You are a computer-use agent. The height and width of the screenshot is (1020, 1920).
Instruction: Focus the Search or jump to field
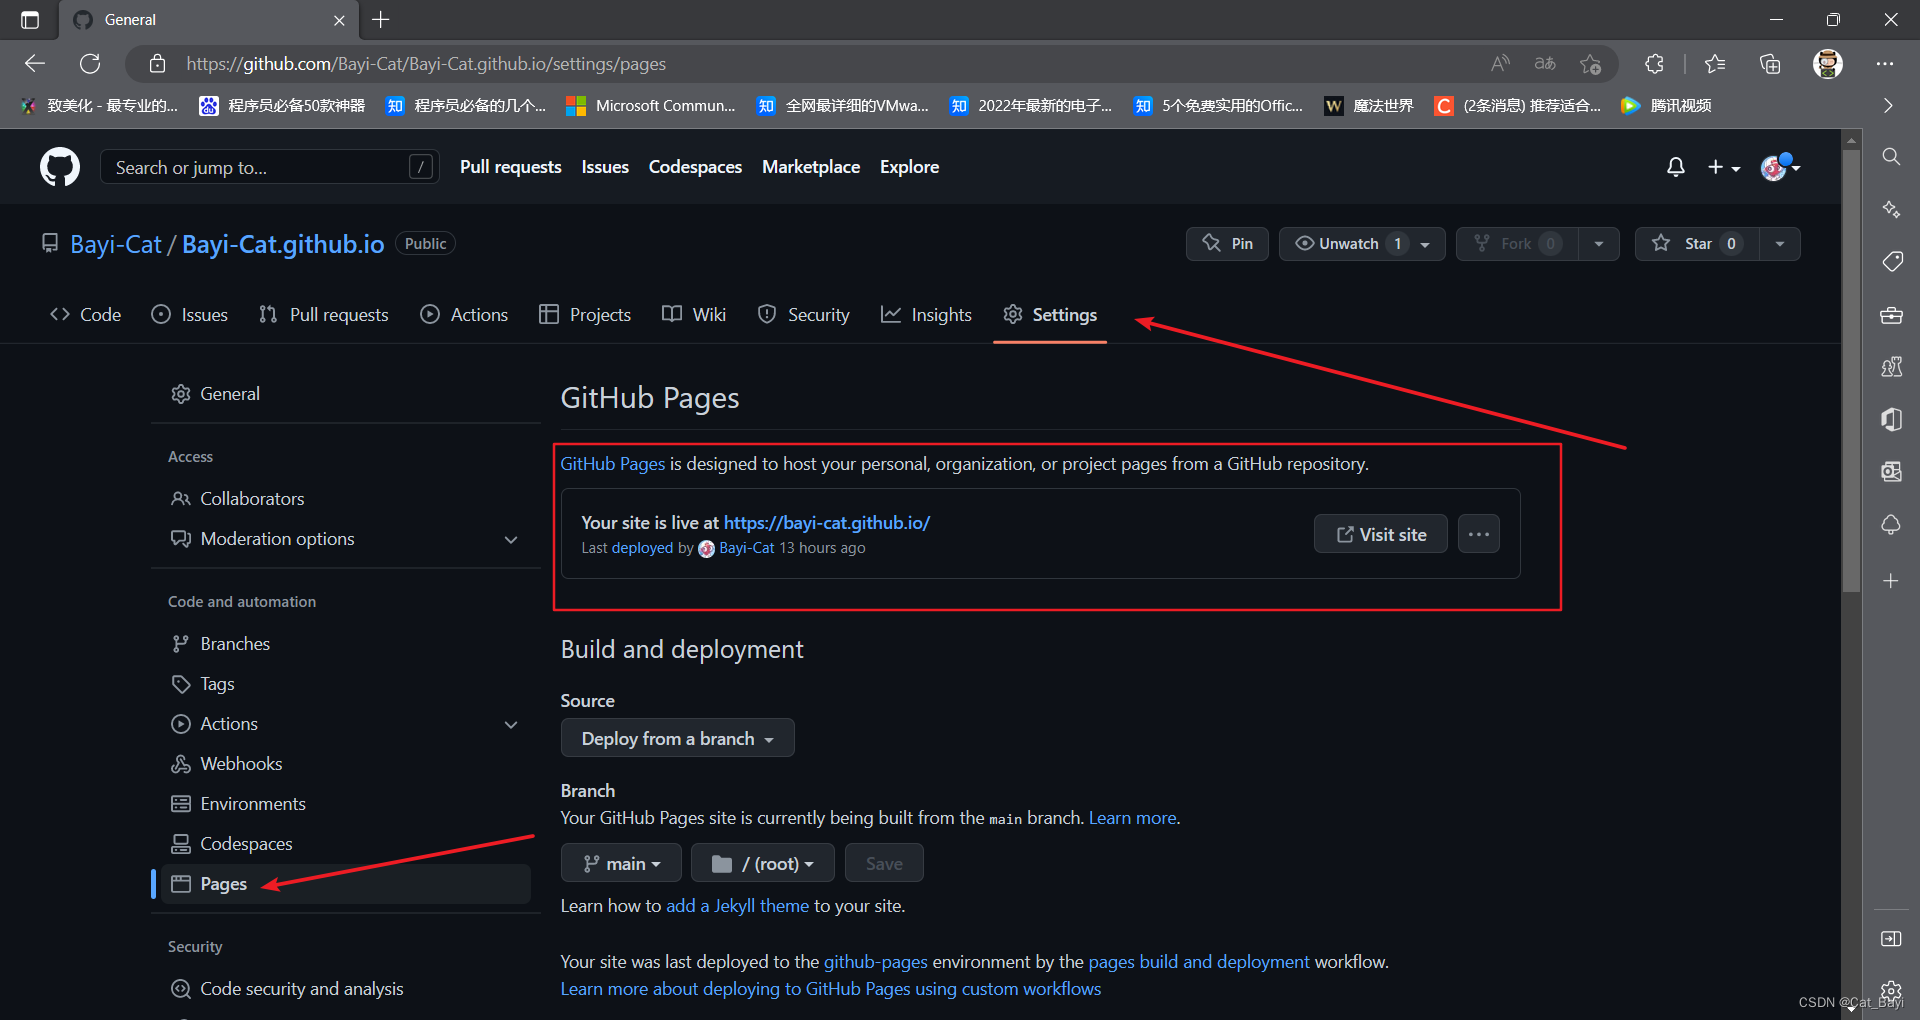pos(270,167)
